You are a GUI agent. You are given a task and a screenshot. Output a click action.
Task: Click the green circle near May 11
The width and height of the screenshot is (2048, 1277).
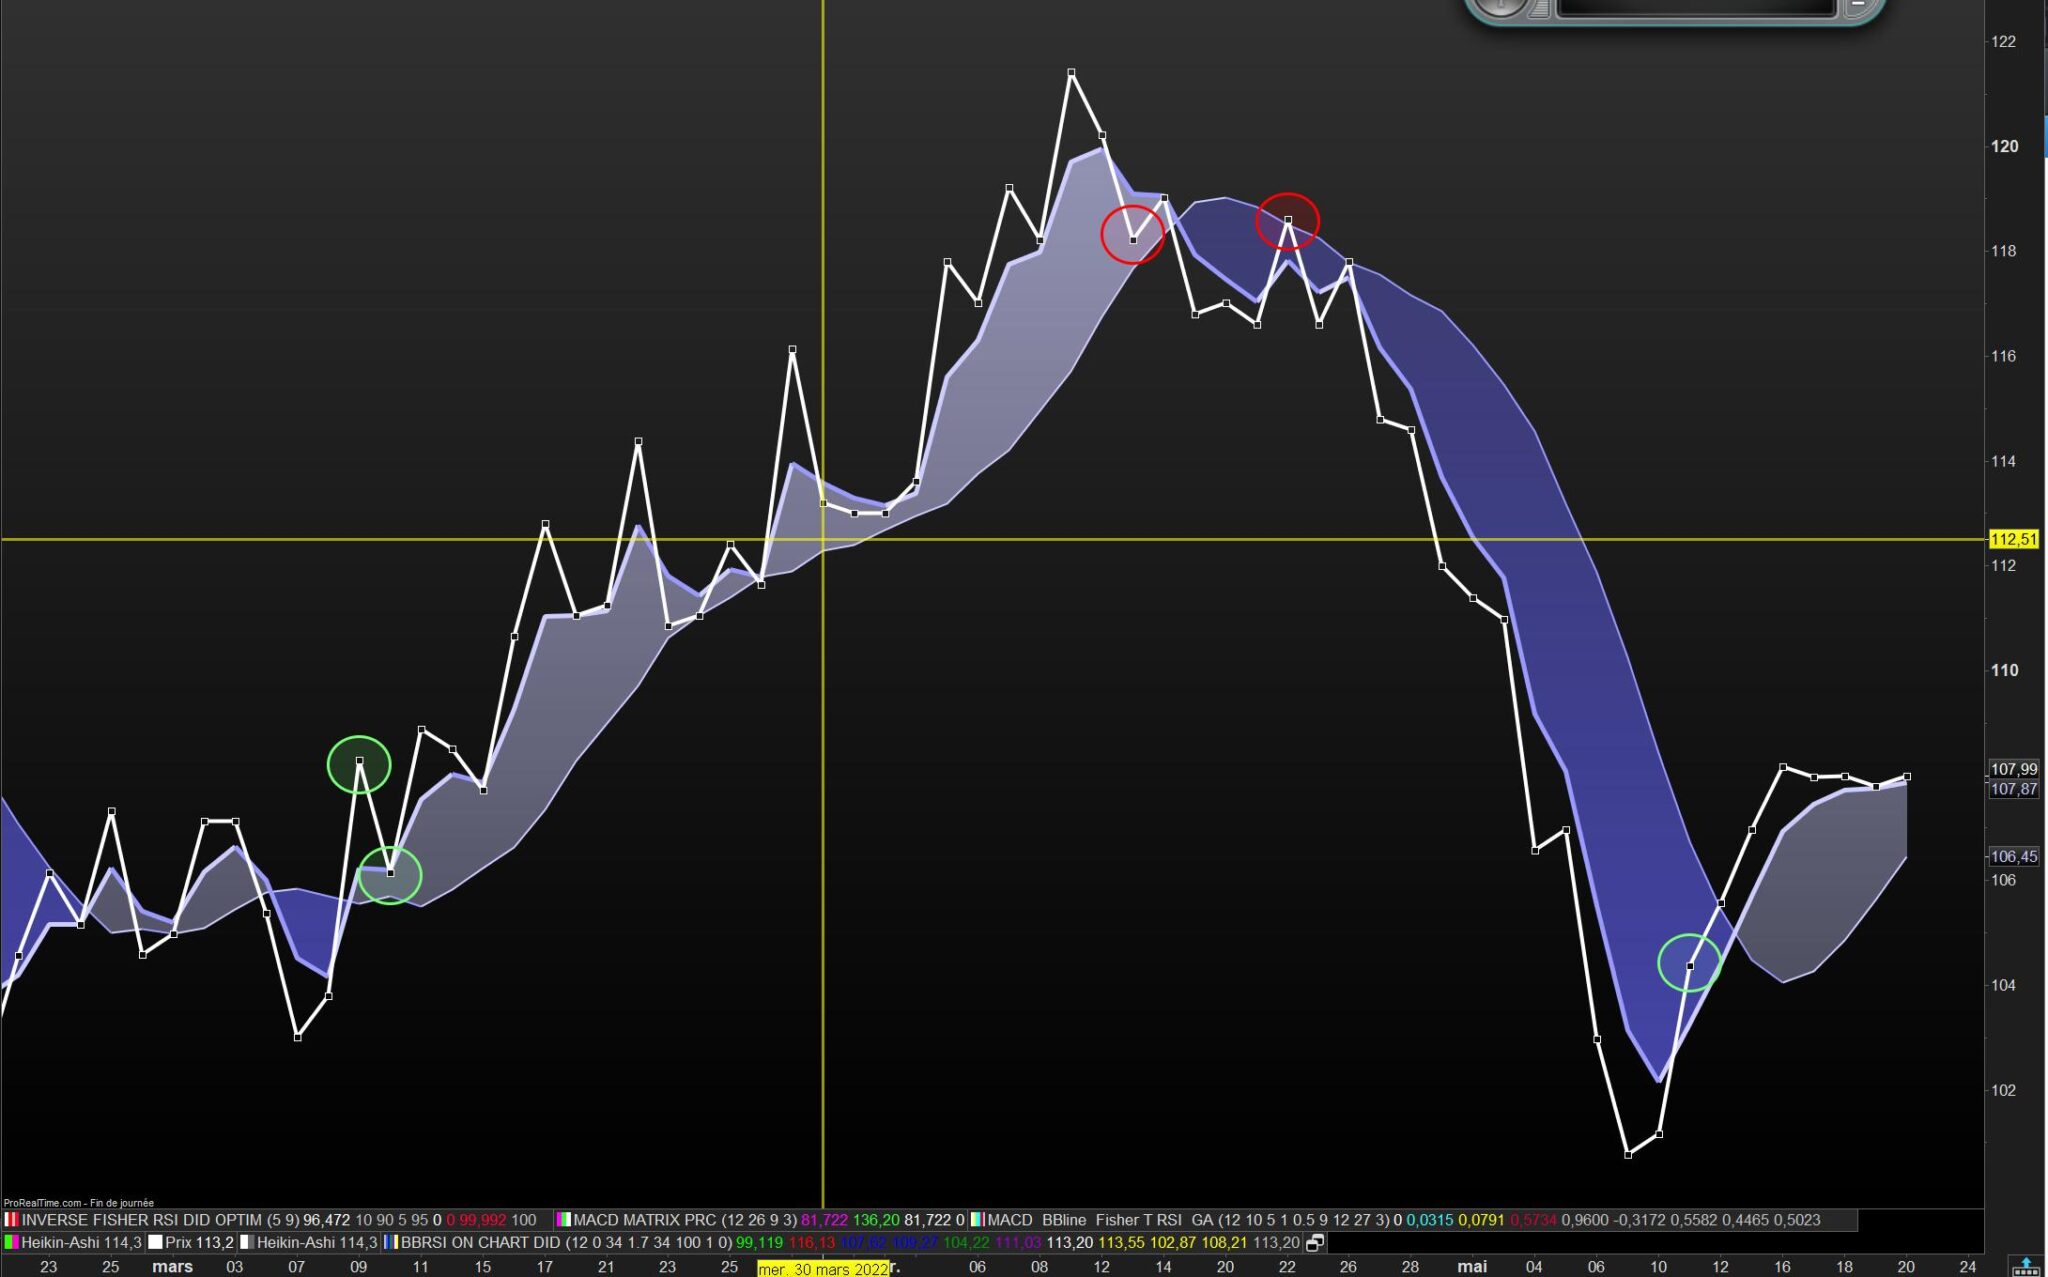point(1689,963)
